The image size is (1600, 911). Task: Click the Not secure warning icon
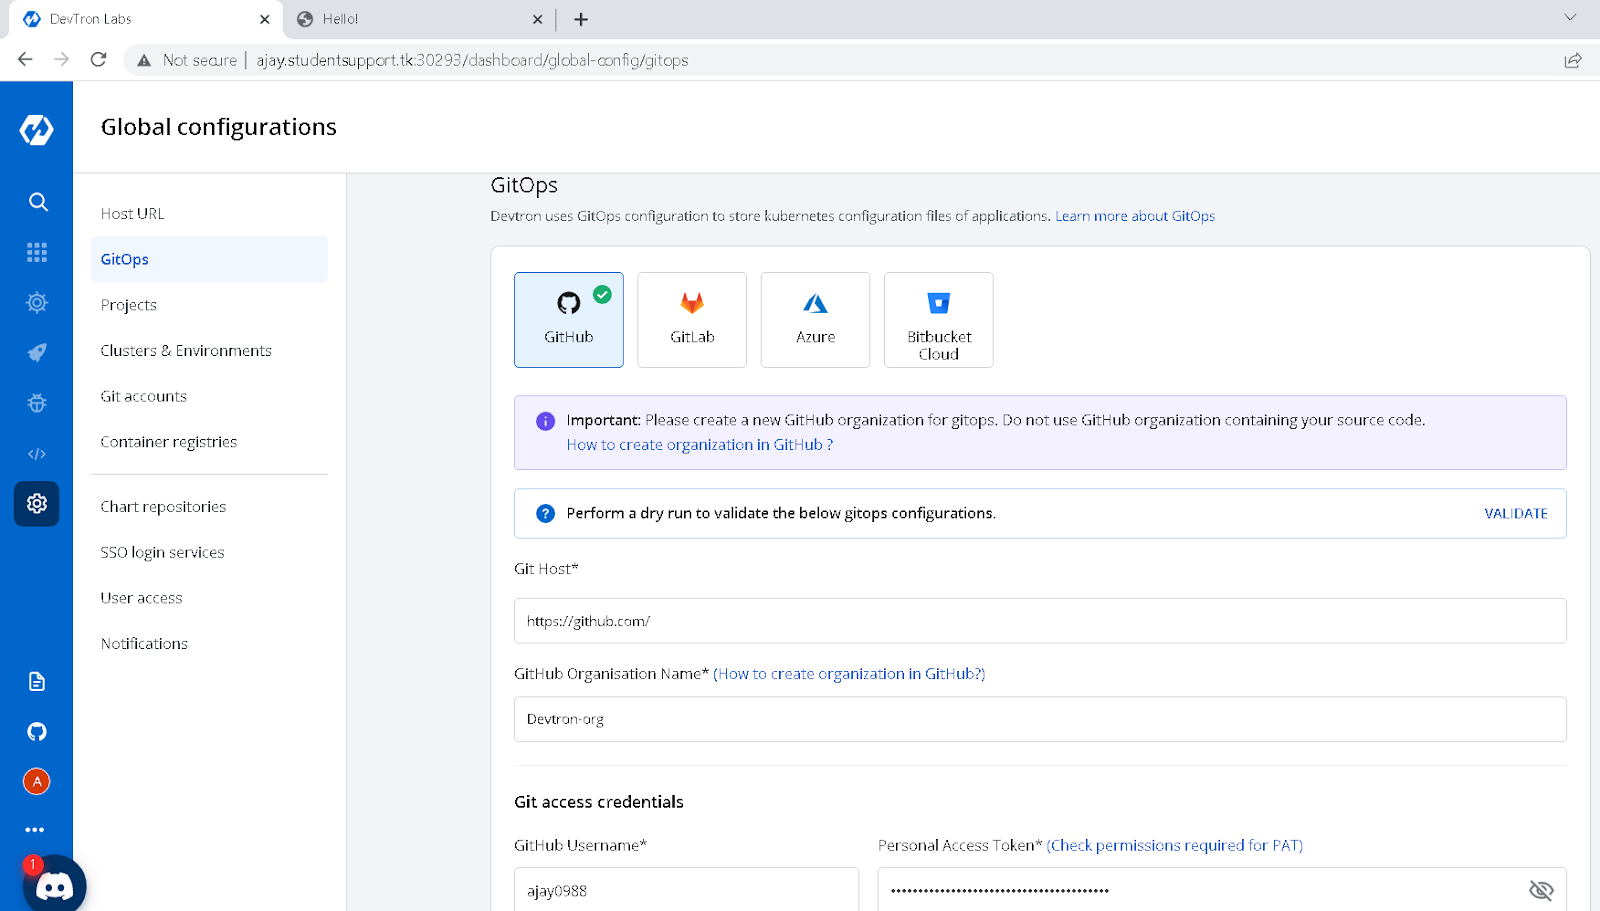(144, 60)
